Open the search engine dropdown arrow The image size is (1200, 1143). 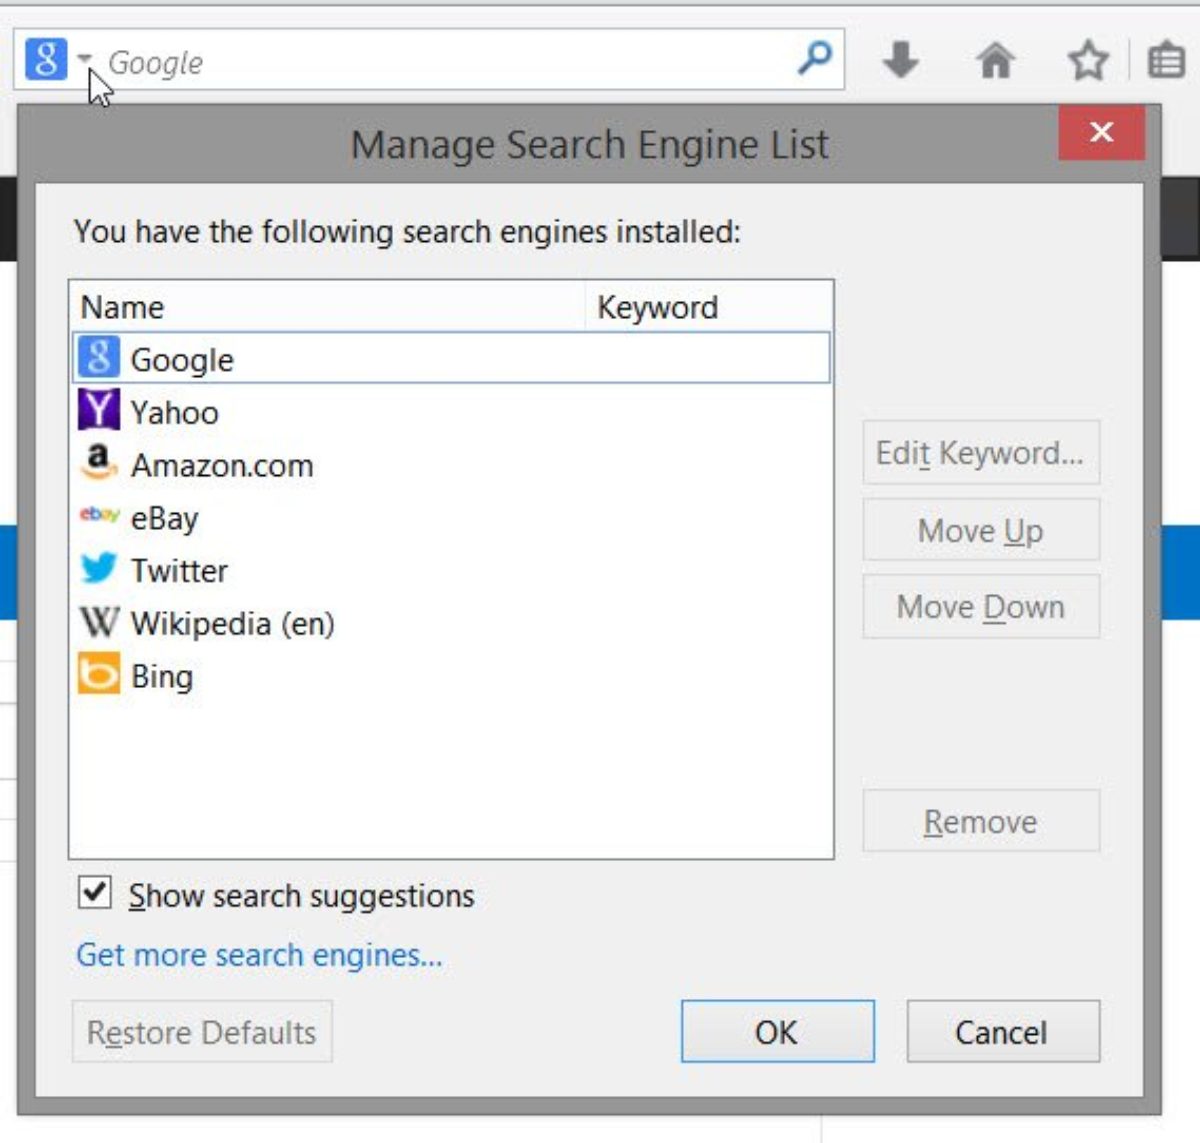(84, 58)
